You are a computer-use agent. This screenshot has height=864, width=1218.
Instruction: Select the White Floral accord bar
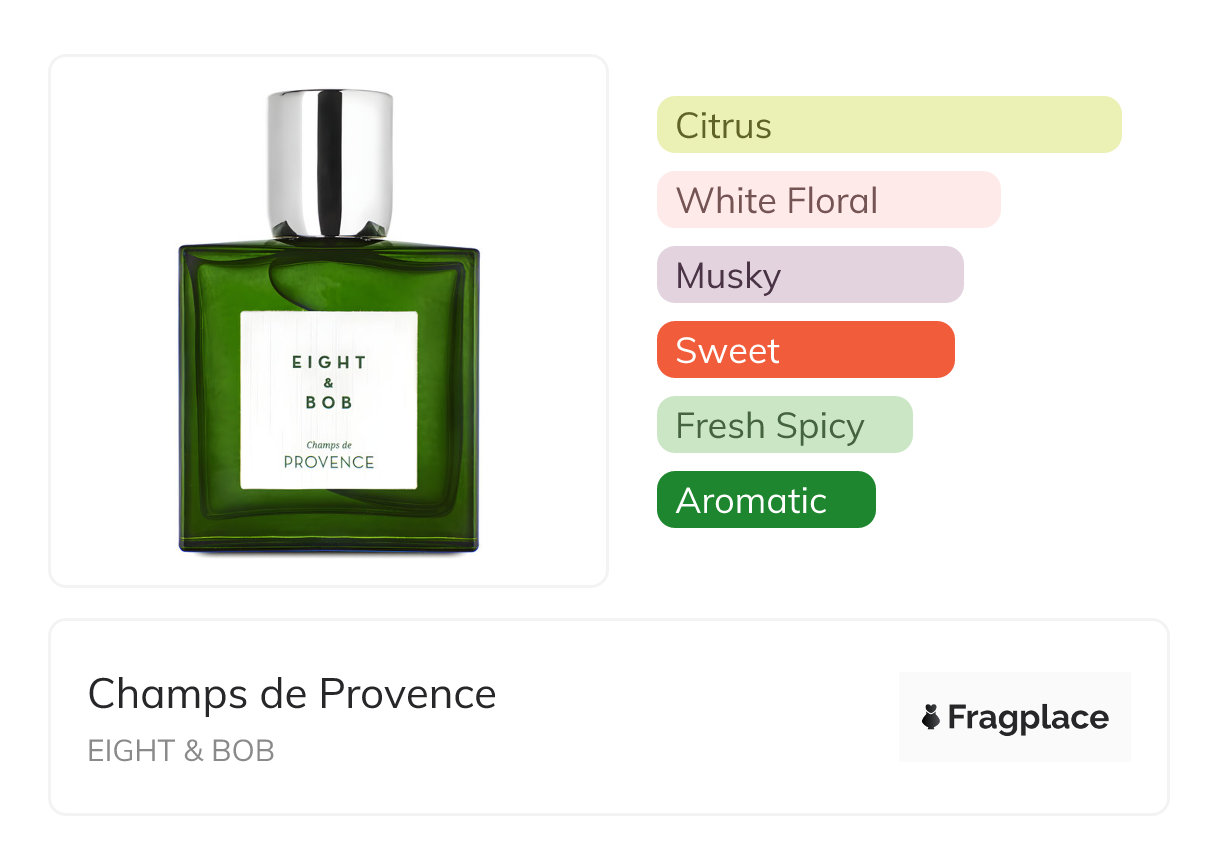[x=829, y=200]
